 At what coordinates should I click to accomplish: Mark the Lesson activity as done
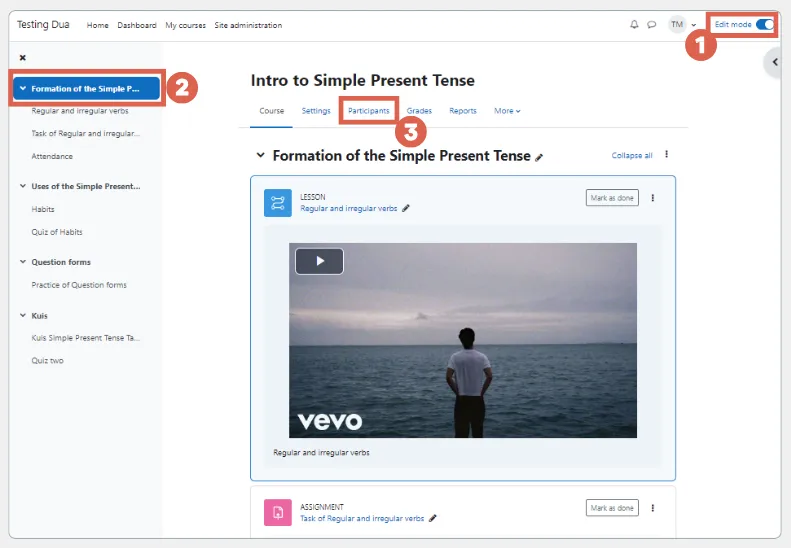tap(611, 198)
